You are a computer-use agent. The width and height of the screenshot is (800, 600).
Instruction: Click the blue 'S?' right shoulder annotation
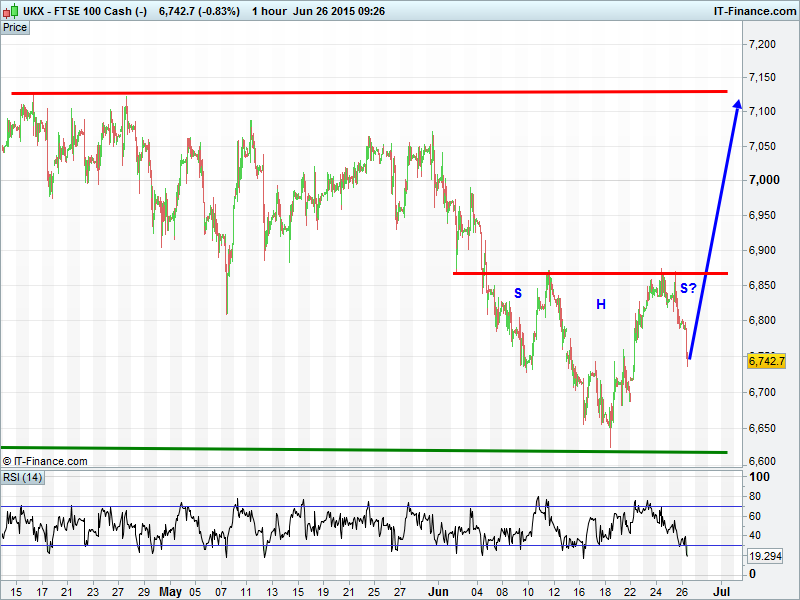688,288
